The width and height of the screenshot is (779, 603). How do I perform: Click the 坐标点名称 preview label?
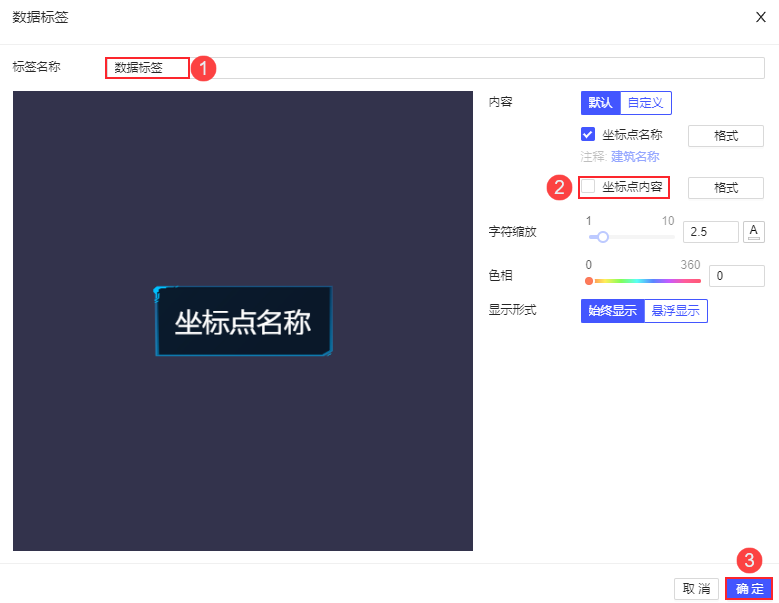243,321
